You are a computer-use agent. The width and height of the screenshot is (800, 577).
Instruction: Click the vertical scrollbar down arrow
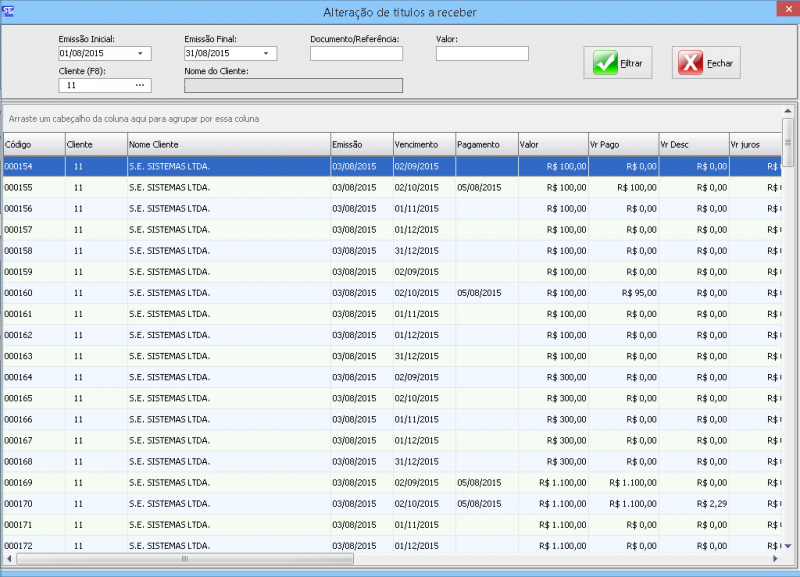[x=788, y=545]
